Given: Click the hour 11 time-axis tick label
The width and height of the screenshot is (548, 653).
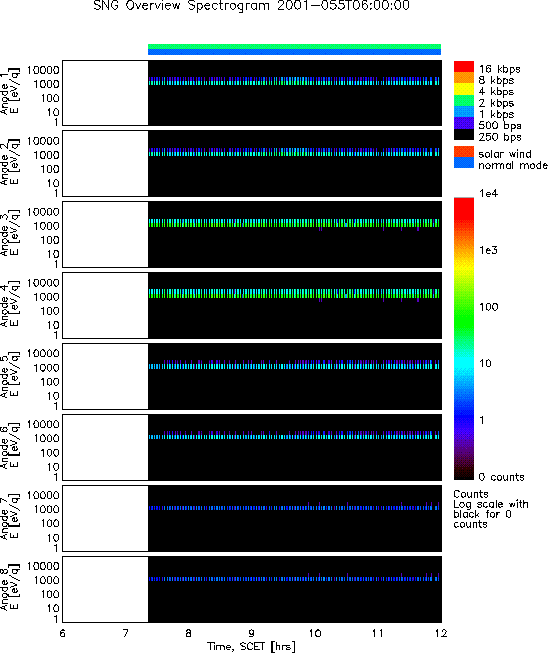Looking at the screenshot, I should pyautogui.click(x=378, y=633).
